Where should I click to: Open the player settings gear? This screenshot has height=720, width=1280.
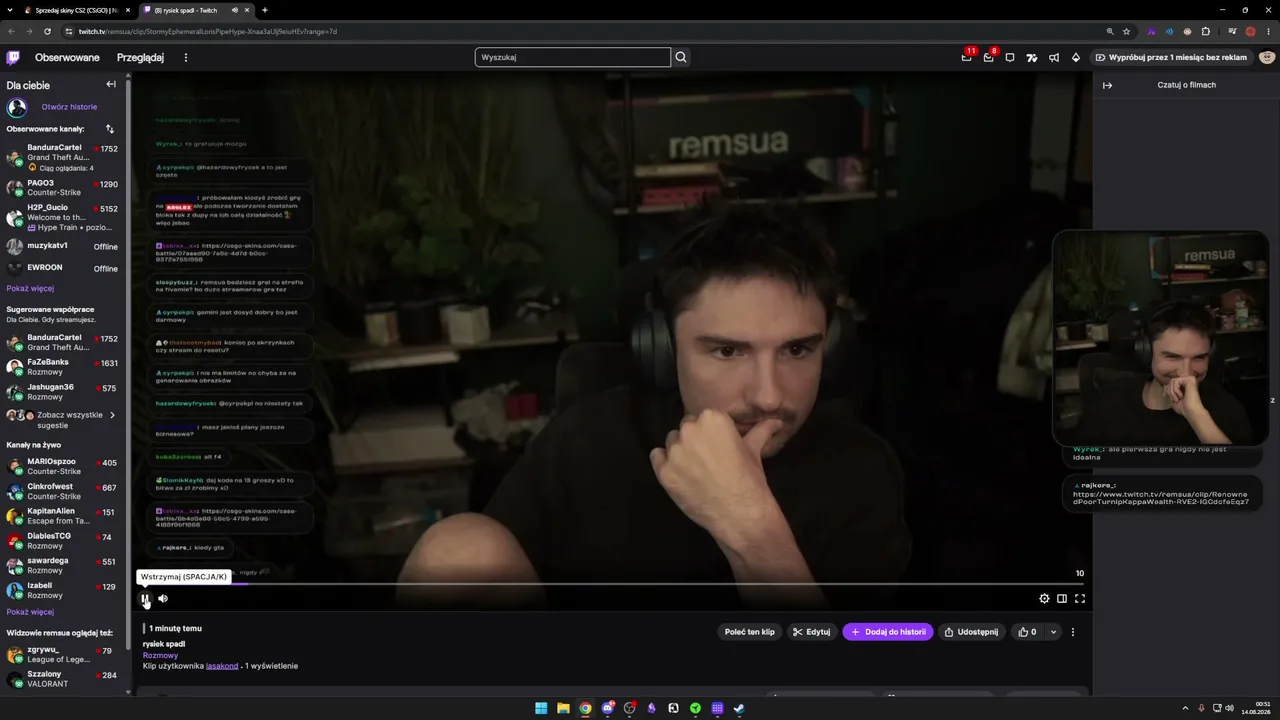(1044, 599)
